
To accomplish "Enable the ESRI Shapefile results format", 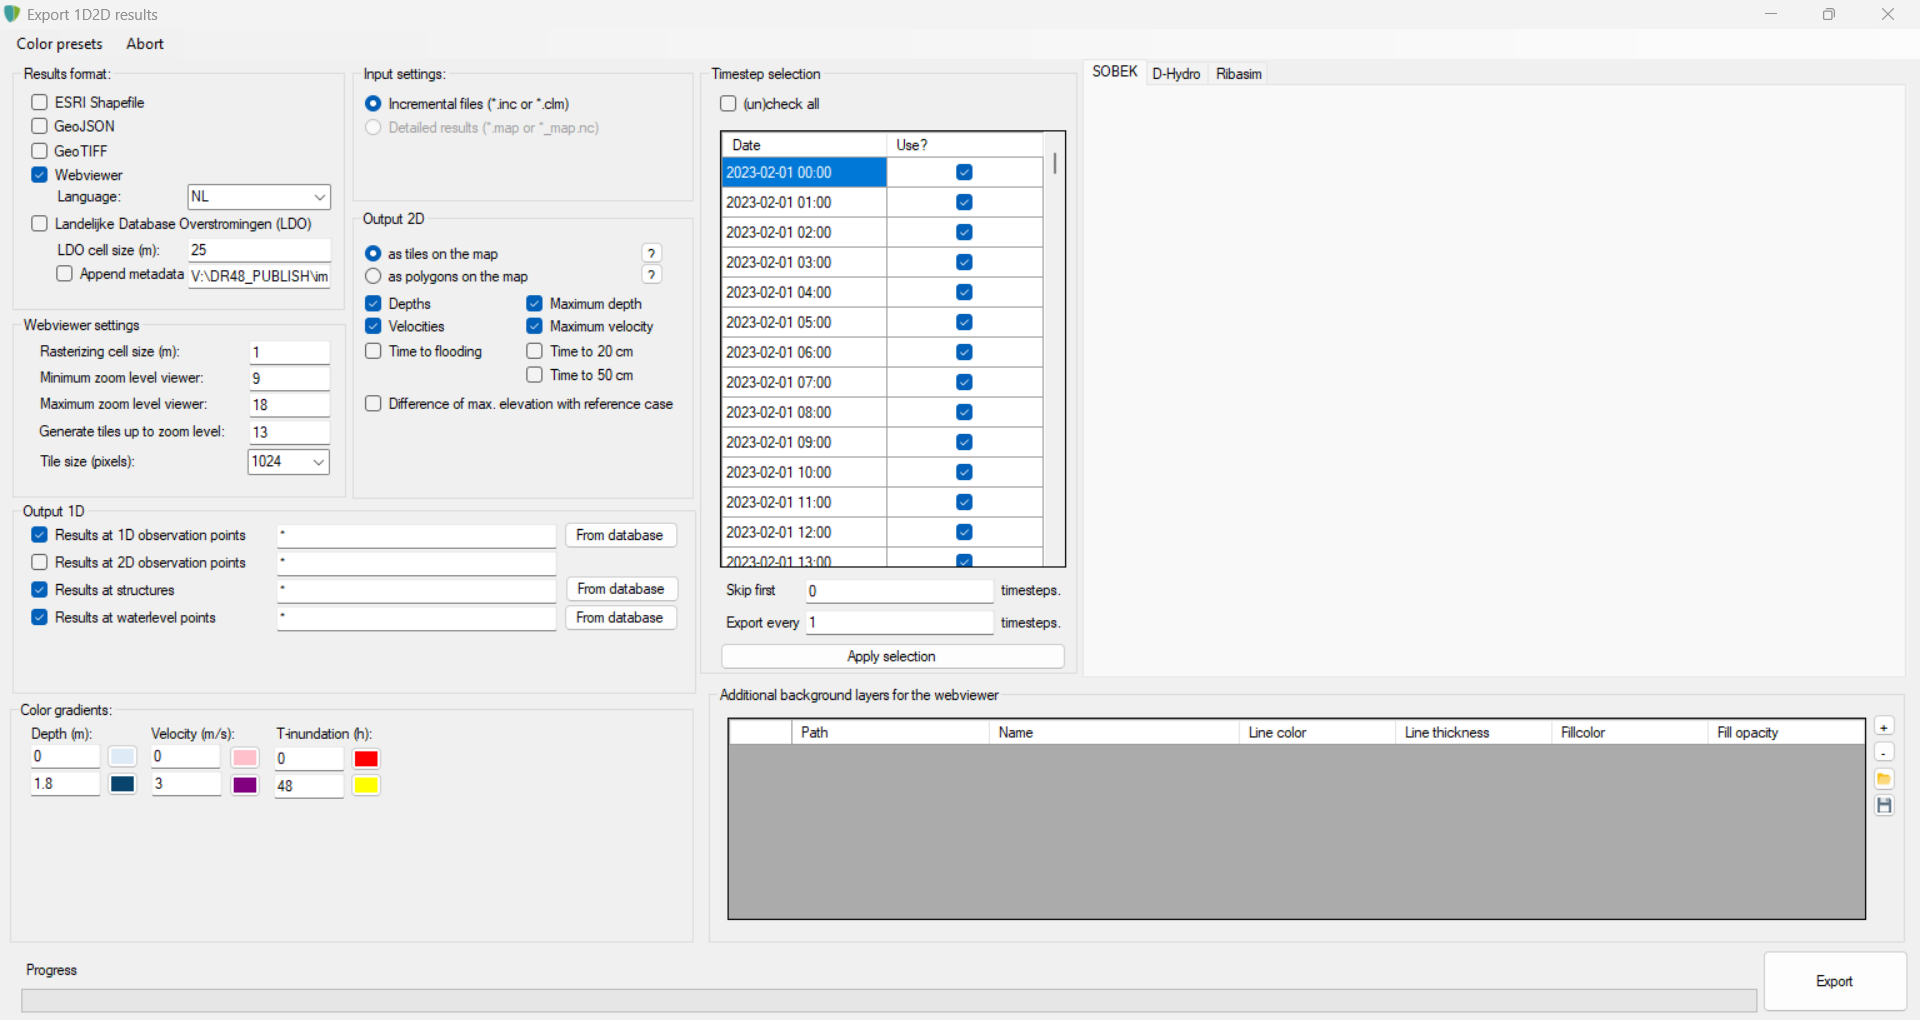I will tap(40, 102).
